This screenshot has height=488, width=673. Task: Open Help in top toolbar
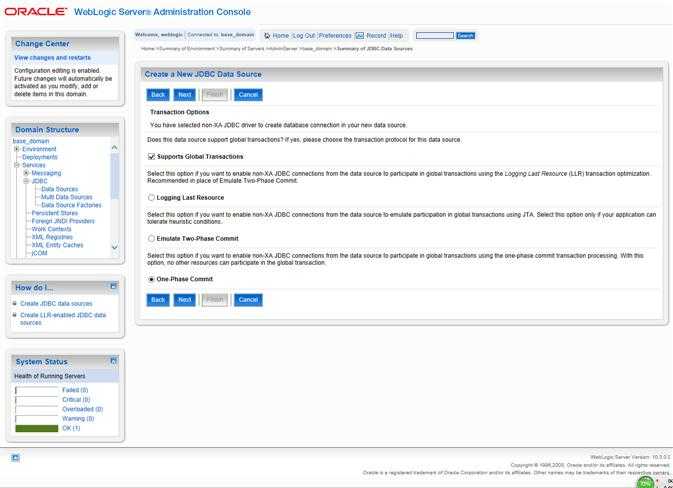pos(396,36)
